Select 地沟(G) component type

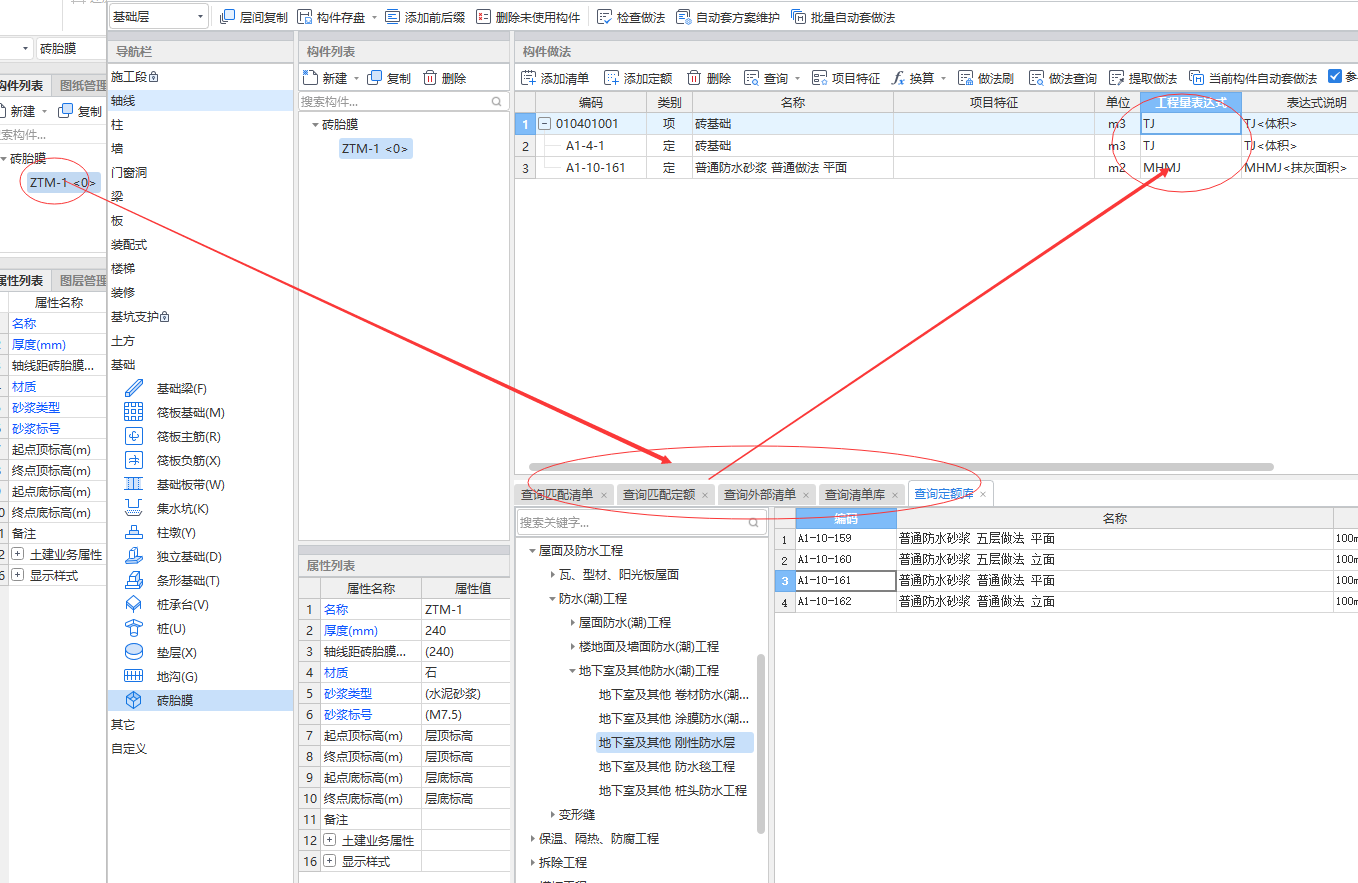(176, 676)
